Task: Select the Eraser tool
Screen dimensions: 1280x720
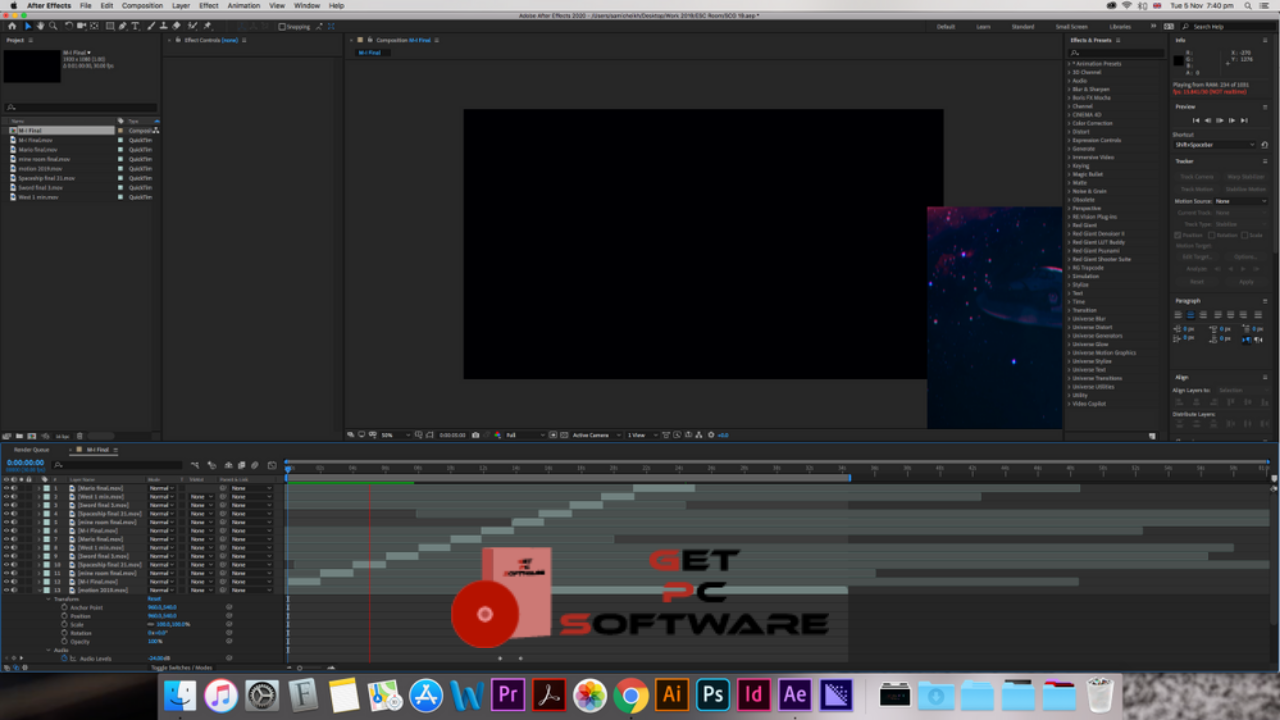Action: (x=176, y=26)
